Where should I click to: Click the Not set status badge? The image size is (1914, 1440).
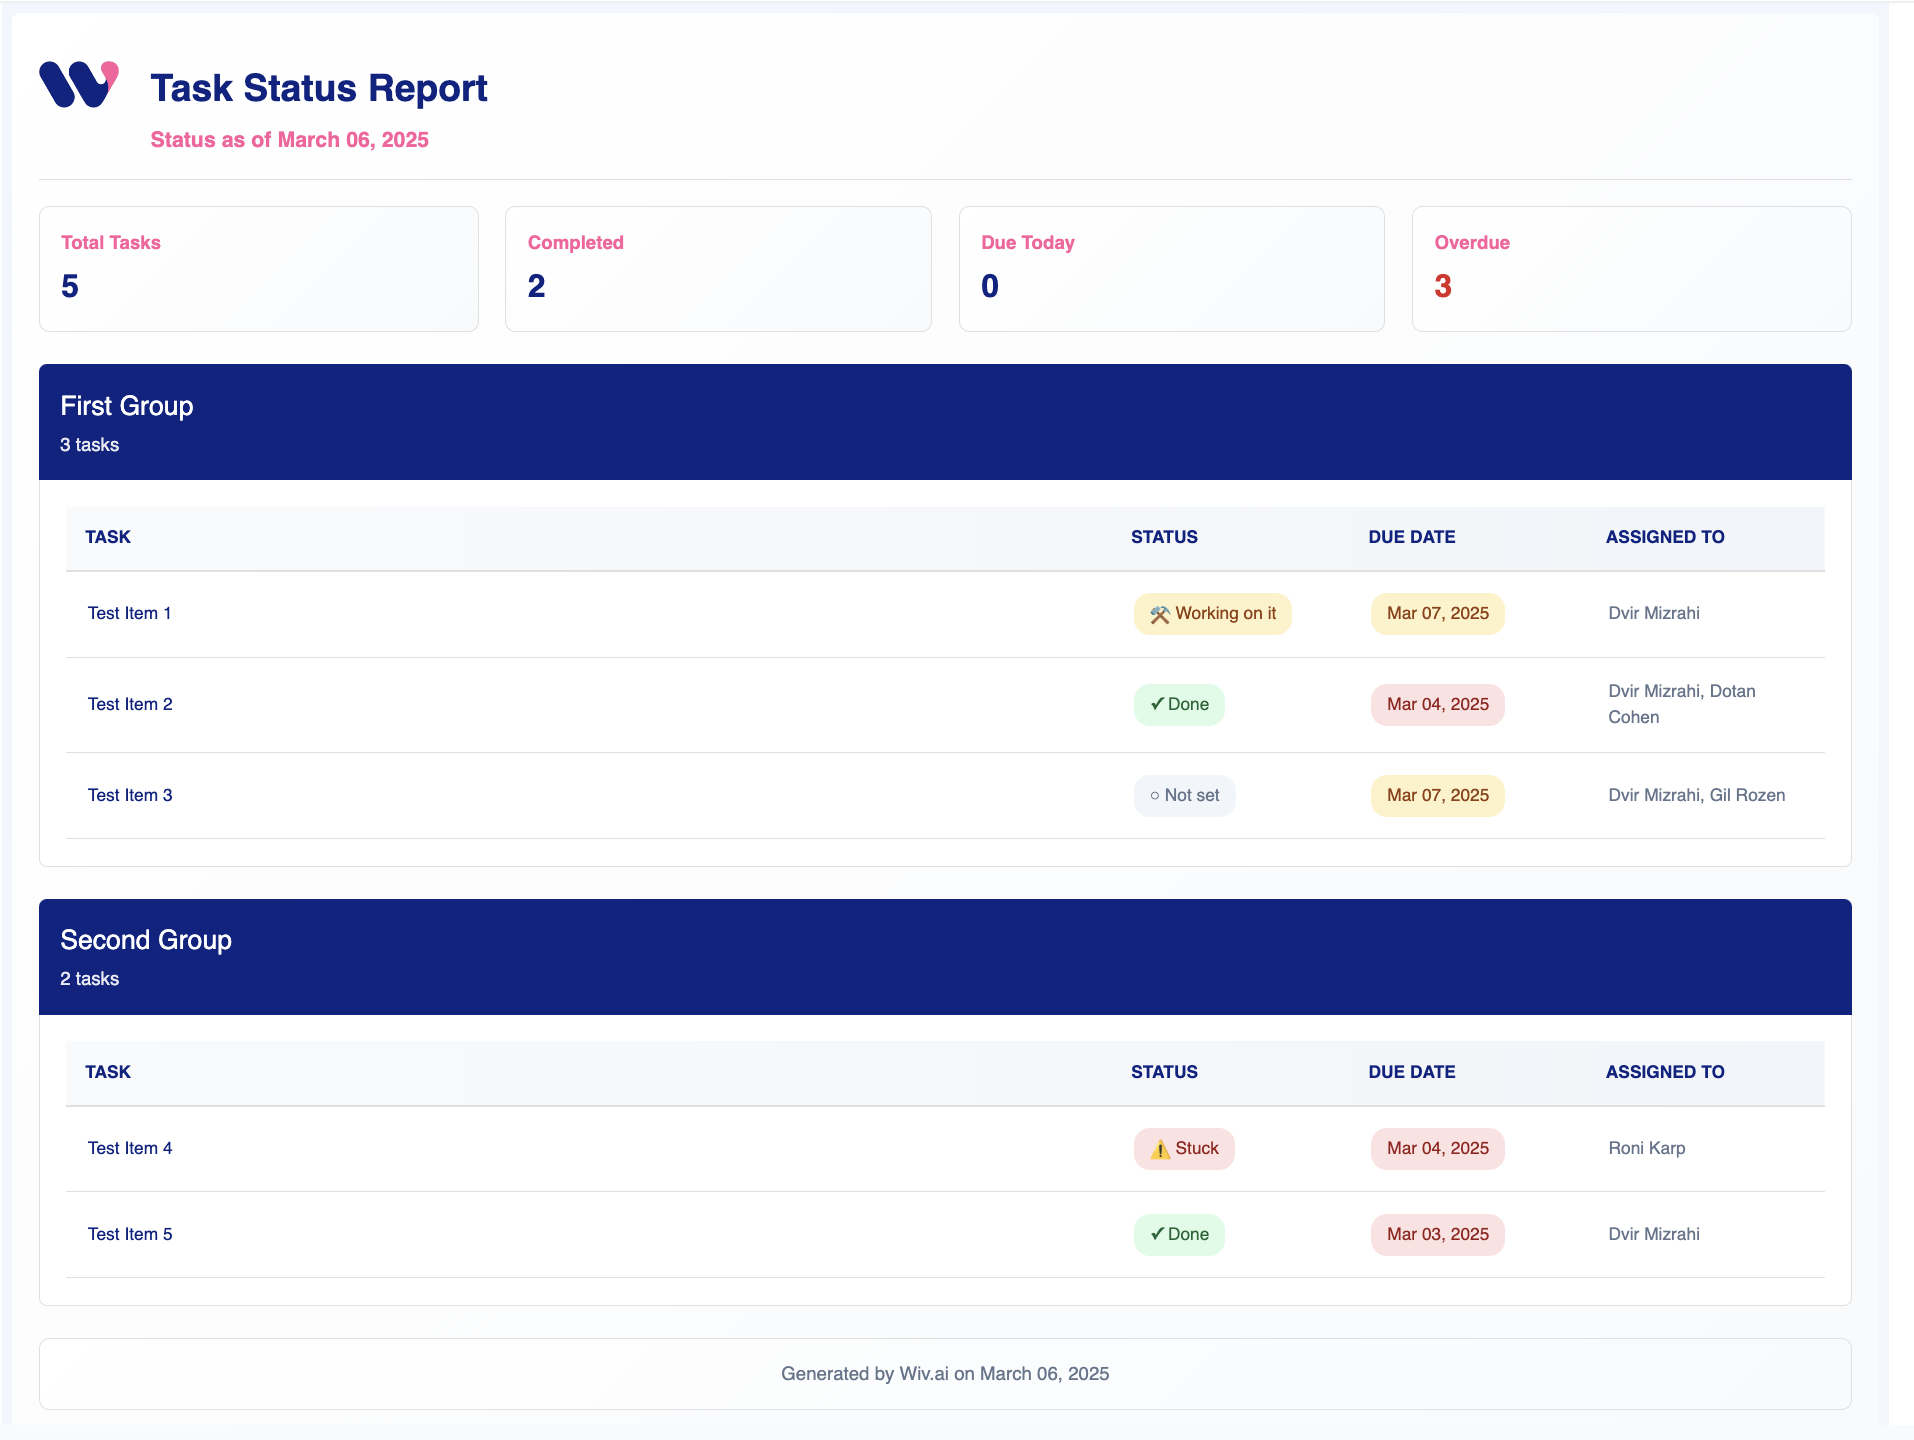pyautogui.click(x=1184, y=796)
